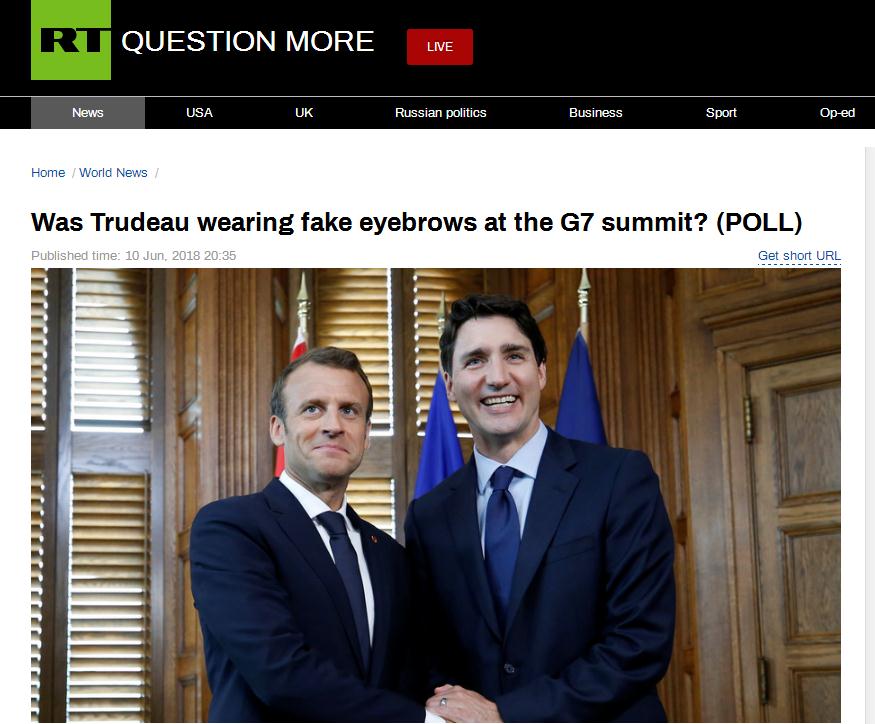Click the QUESTION MORE slogan text

click(248, 41)
